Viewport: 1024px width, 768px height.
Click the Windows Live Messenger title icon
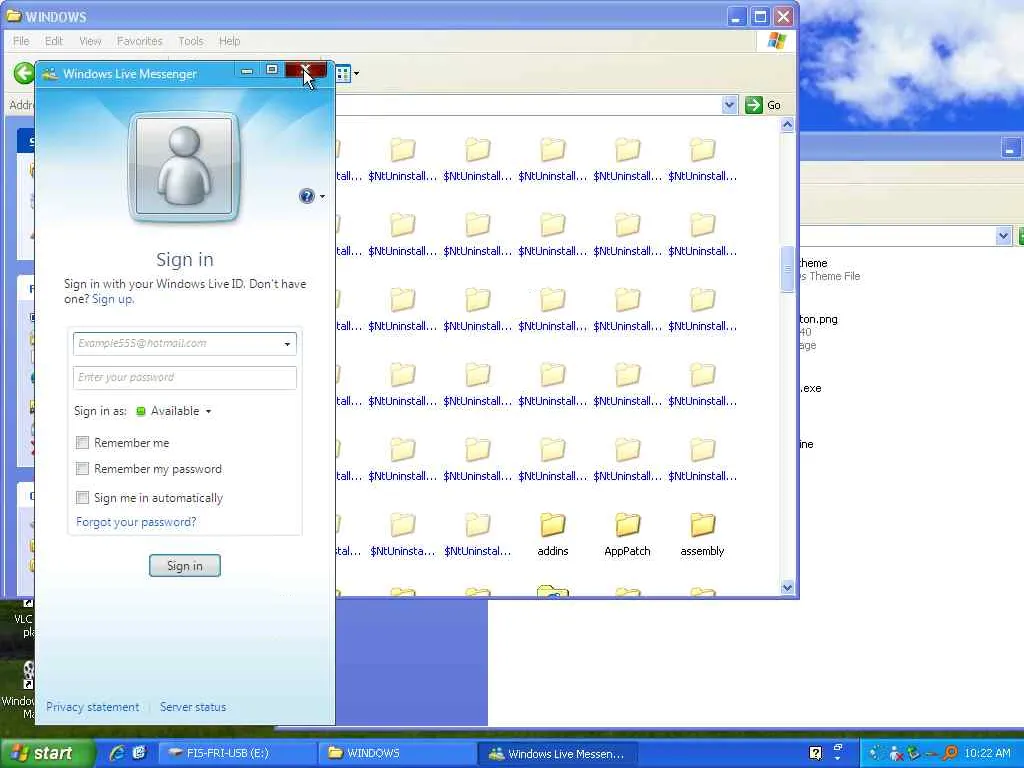pos(50,74)
